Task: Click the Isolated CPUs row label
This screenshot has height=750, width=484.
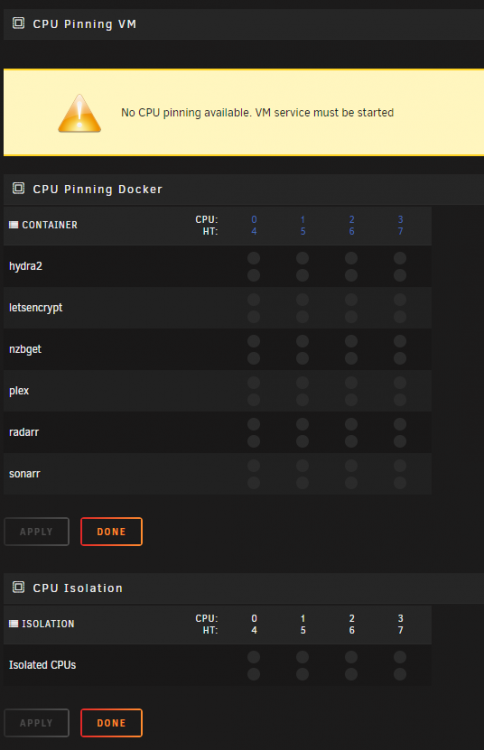Action: pos(43,665)
